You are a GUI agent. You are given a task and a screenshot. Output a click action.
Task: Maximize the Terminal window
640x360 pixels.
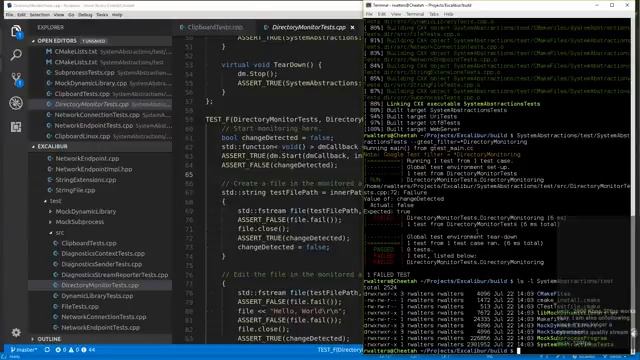pos(612,5)
